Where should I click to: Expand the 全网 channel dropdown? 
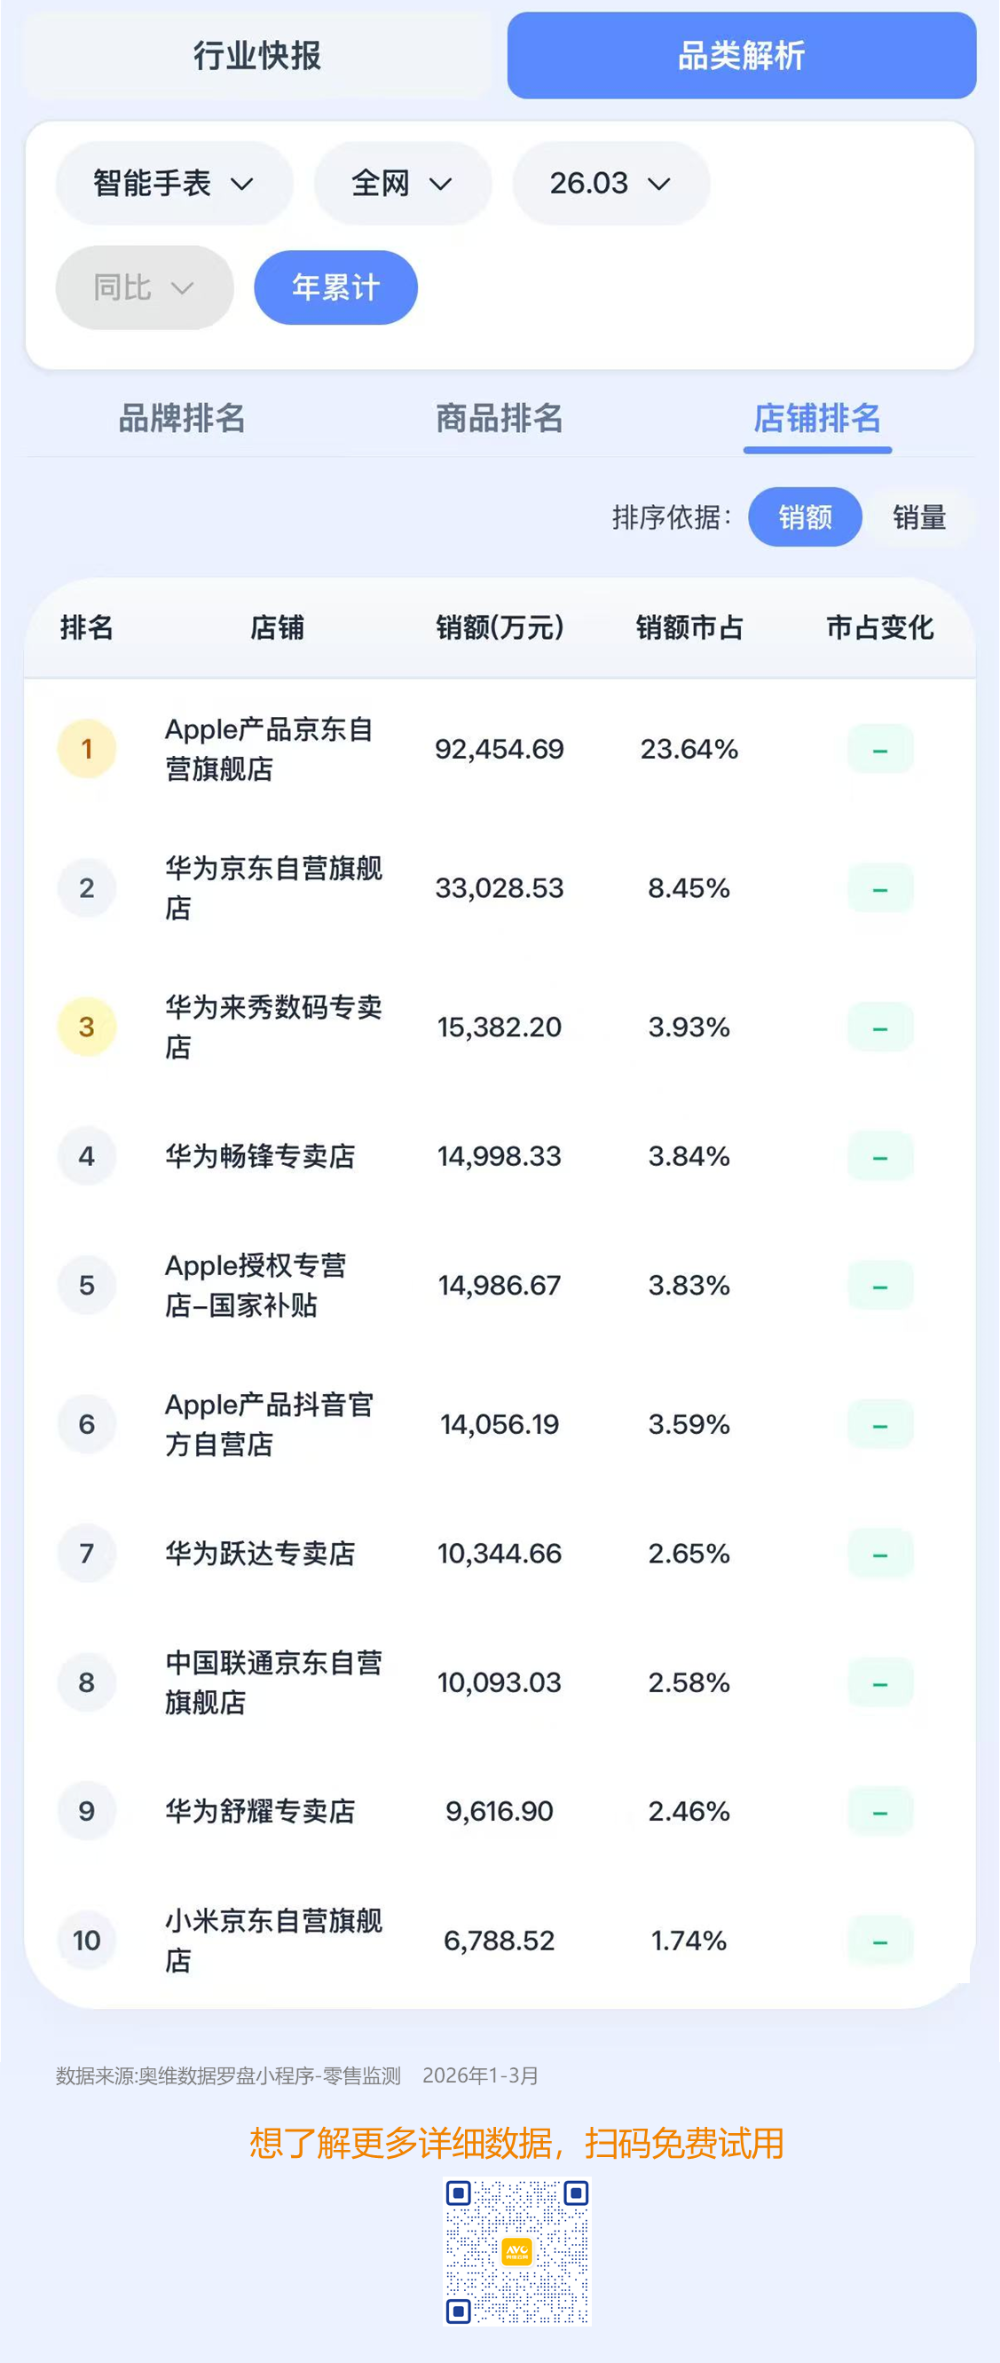[403, 183]
